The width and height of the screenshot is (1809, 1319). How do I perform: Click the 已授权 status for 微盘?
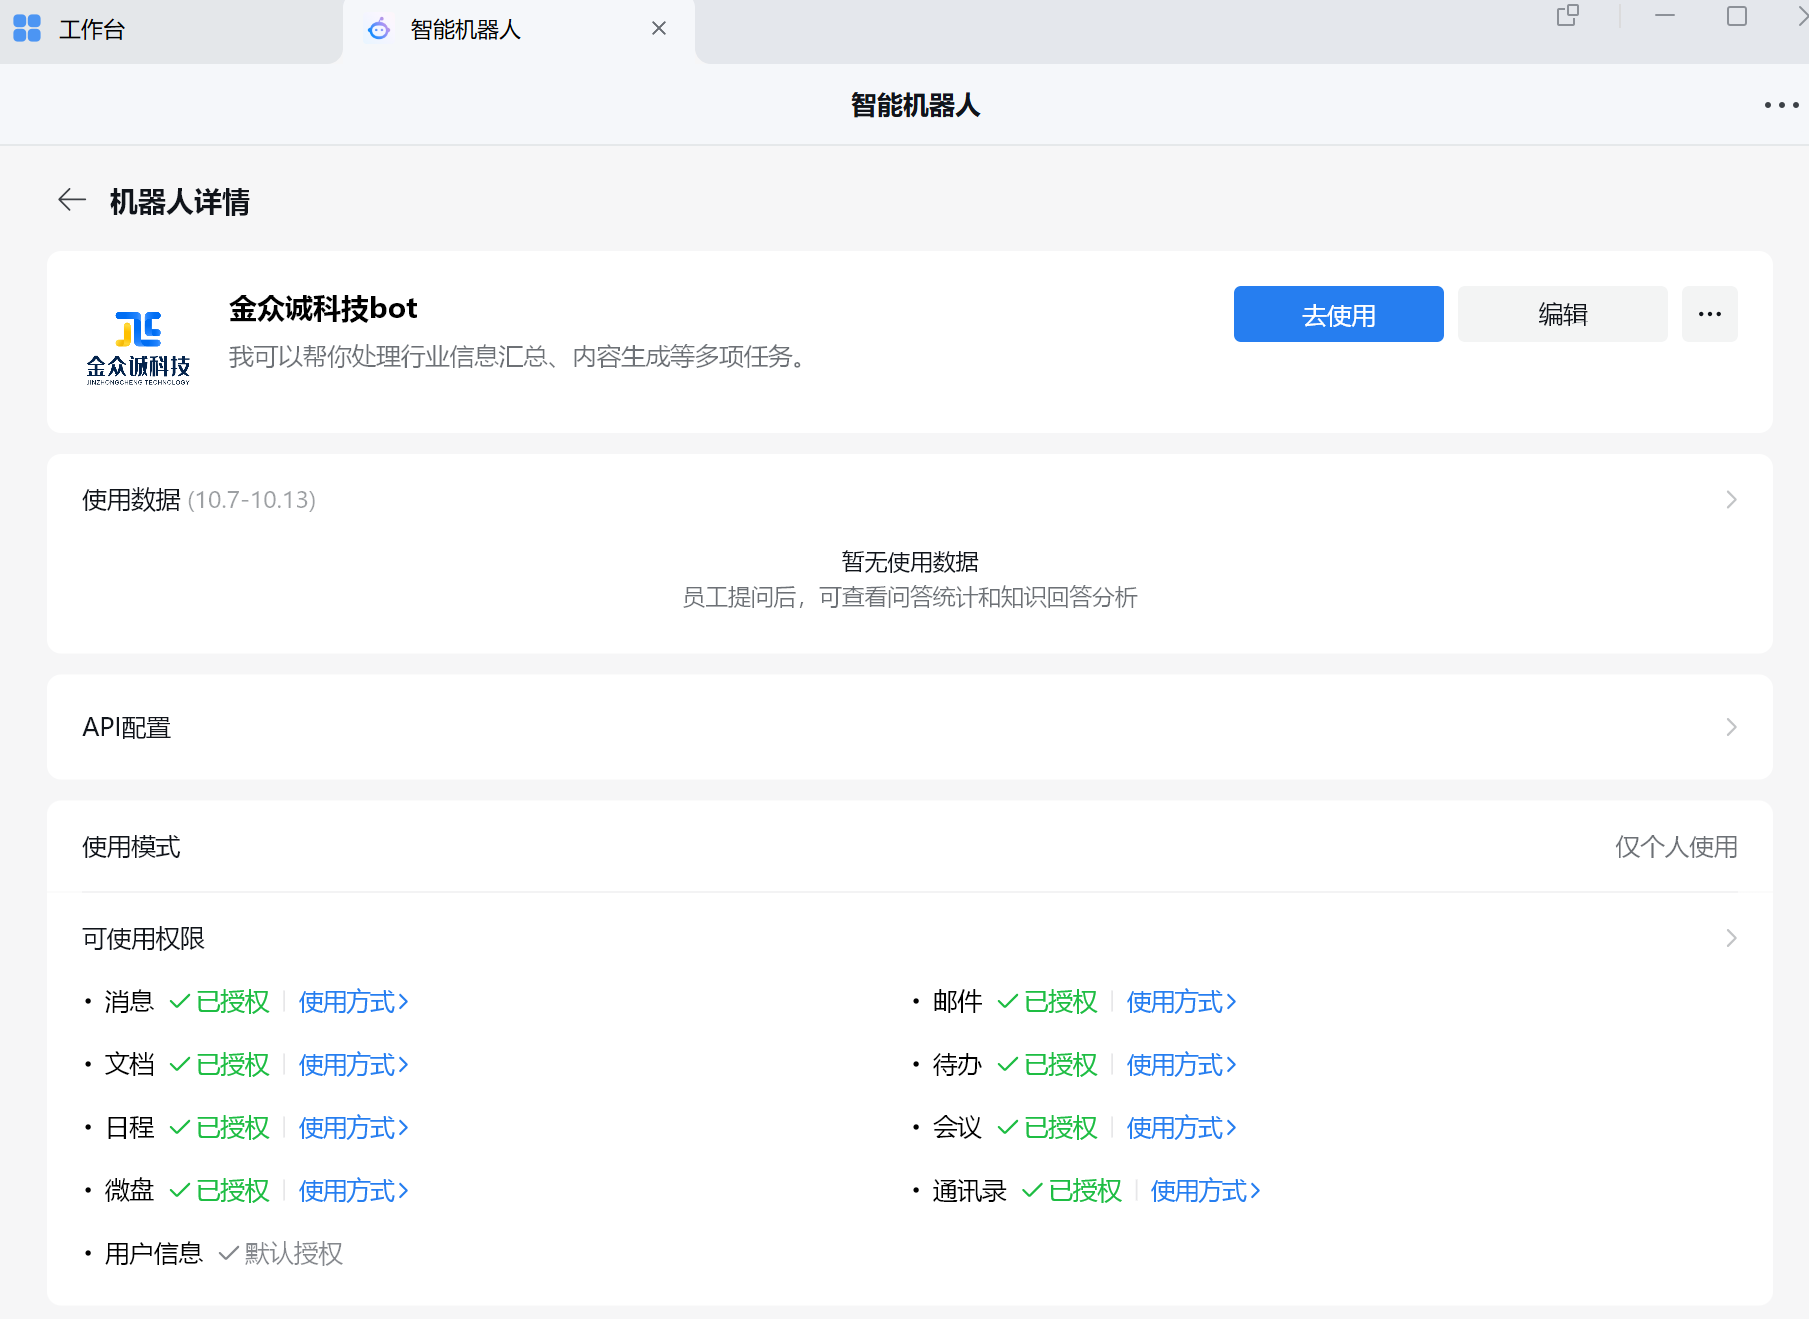(x=220, y=1191)
